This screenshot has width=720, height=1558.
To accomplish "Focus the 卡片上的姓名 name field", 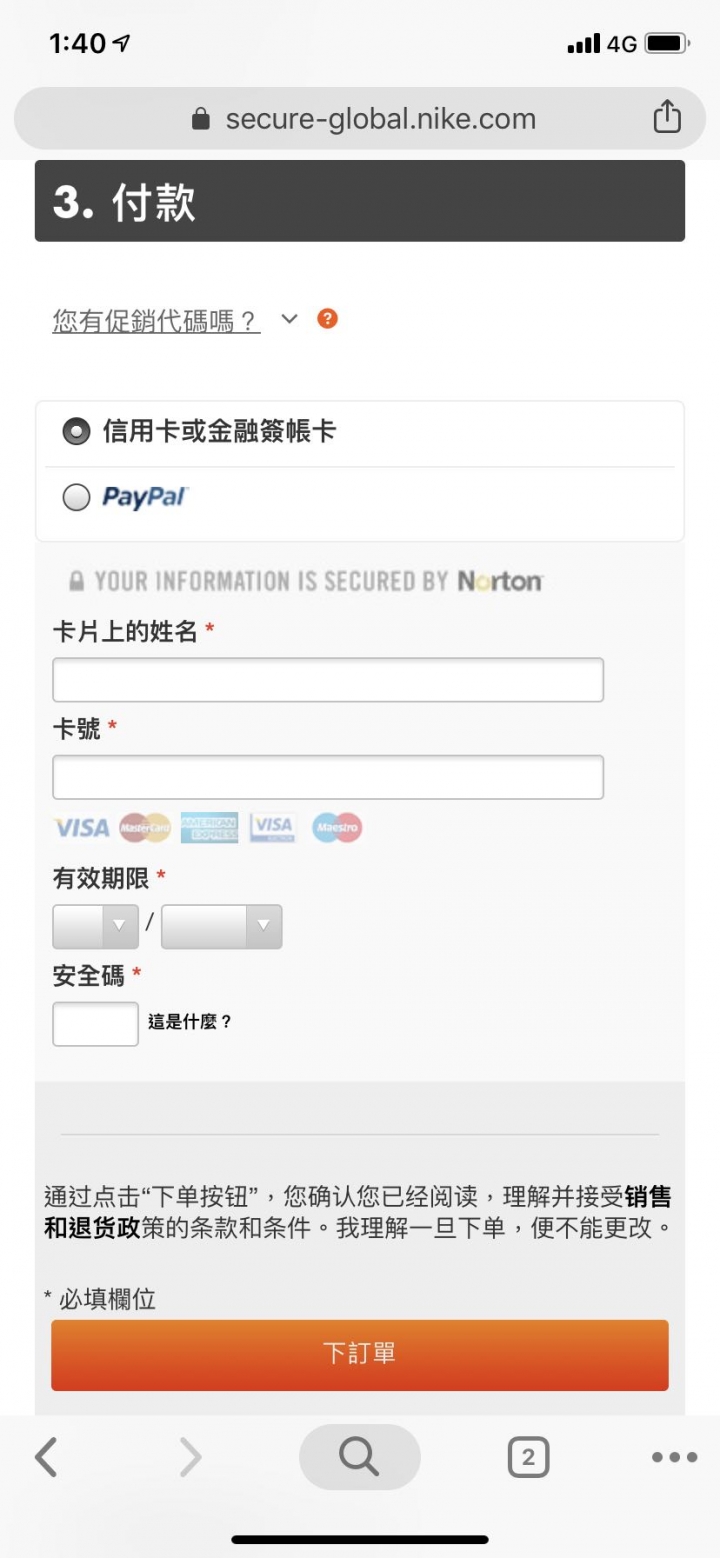I will pos(328,680).
